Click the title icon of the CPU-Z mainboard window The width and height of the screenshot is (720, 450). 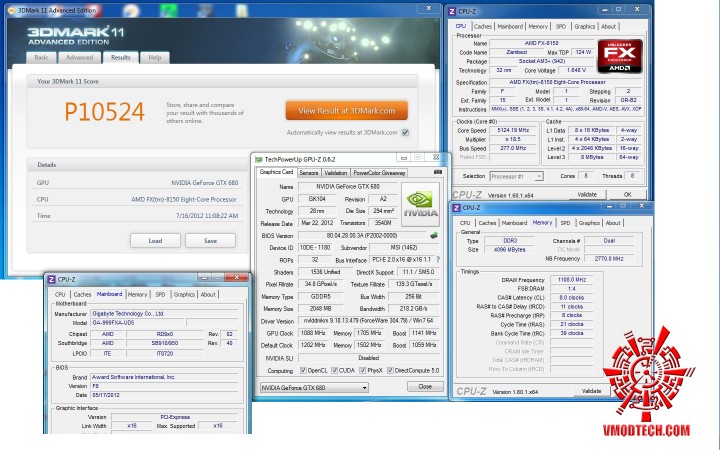tap(51, 279)
